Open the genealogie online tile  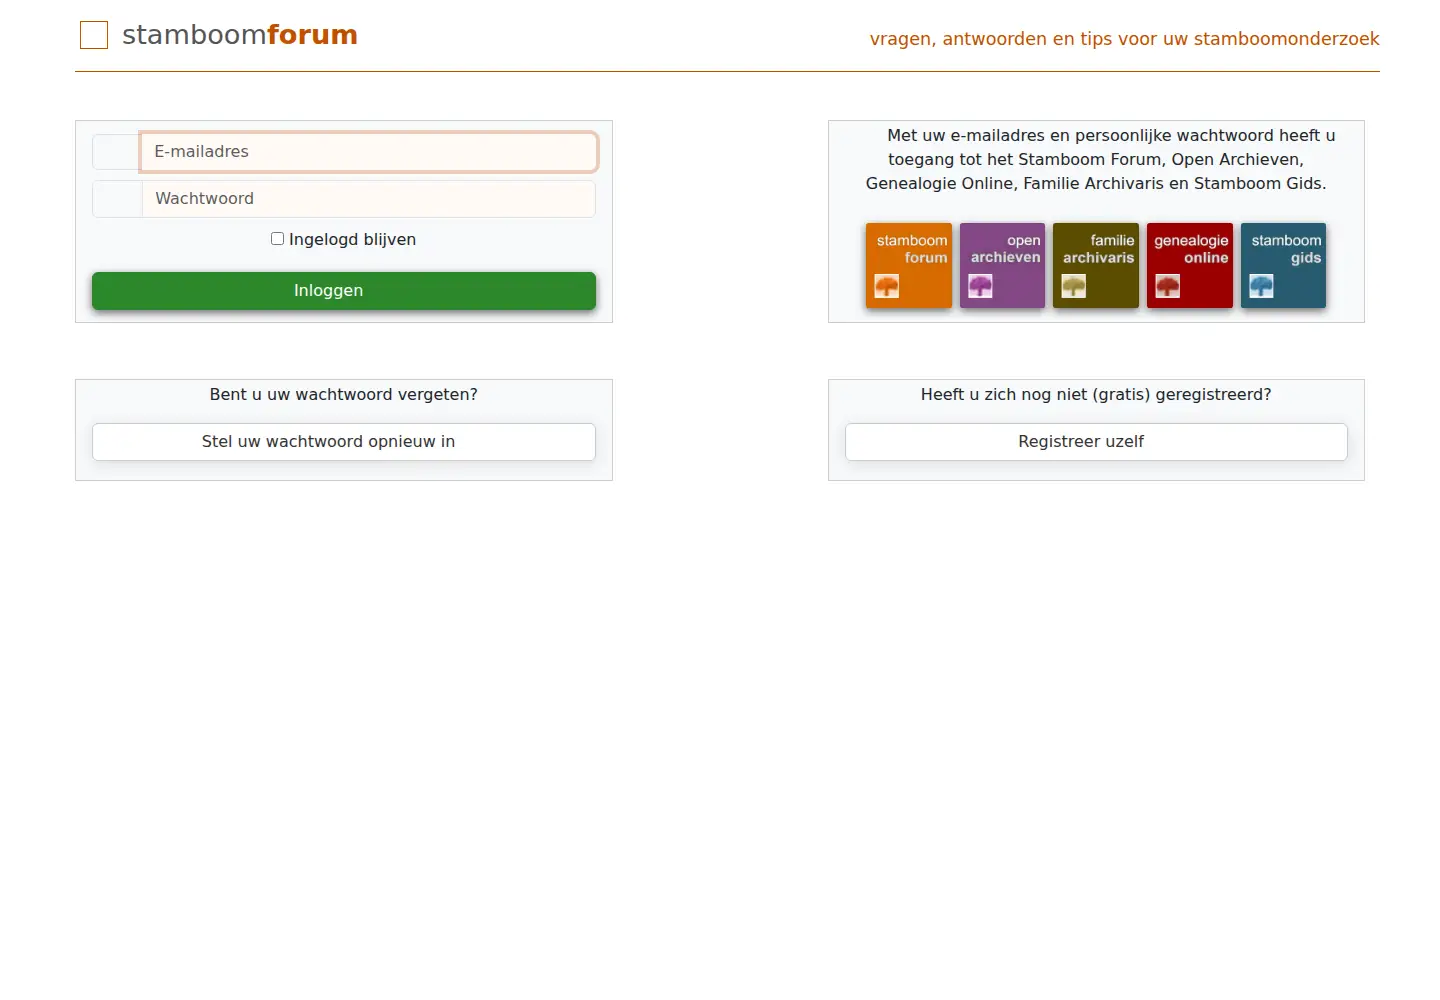click(x=1190, y=265)
